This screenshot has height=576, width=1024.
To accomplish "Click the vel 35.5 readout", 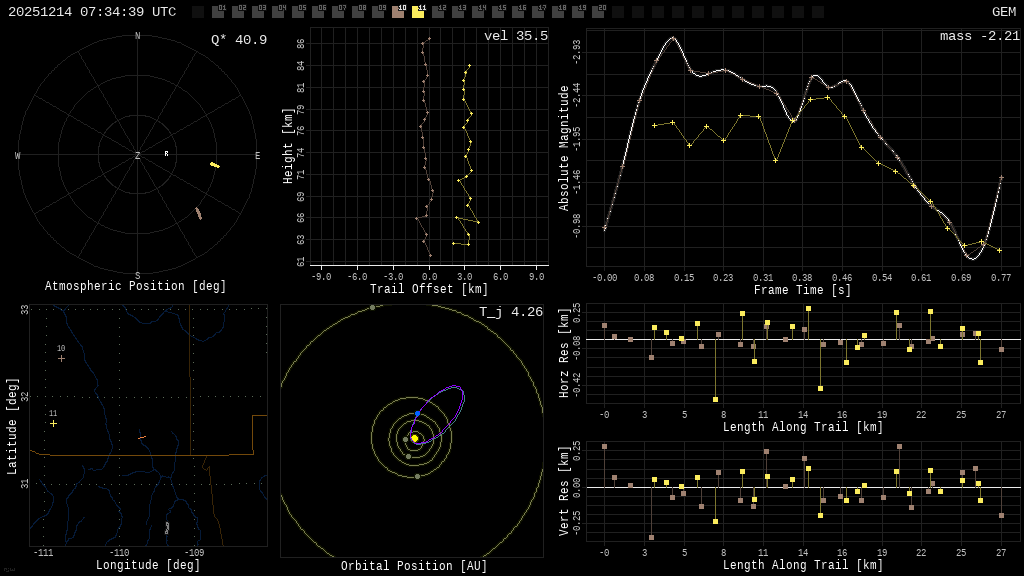I will pos(515,37).
